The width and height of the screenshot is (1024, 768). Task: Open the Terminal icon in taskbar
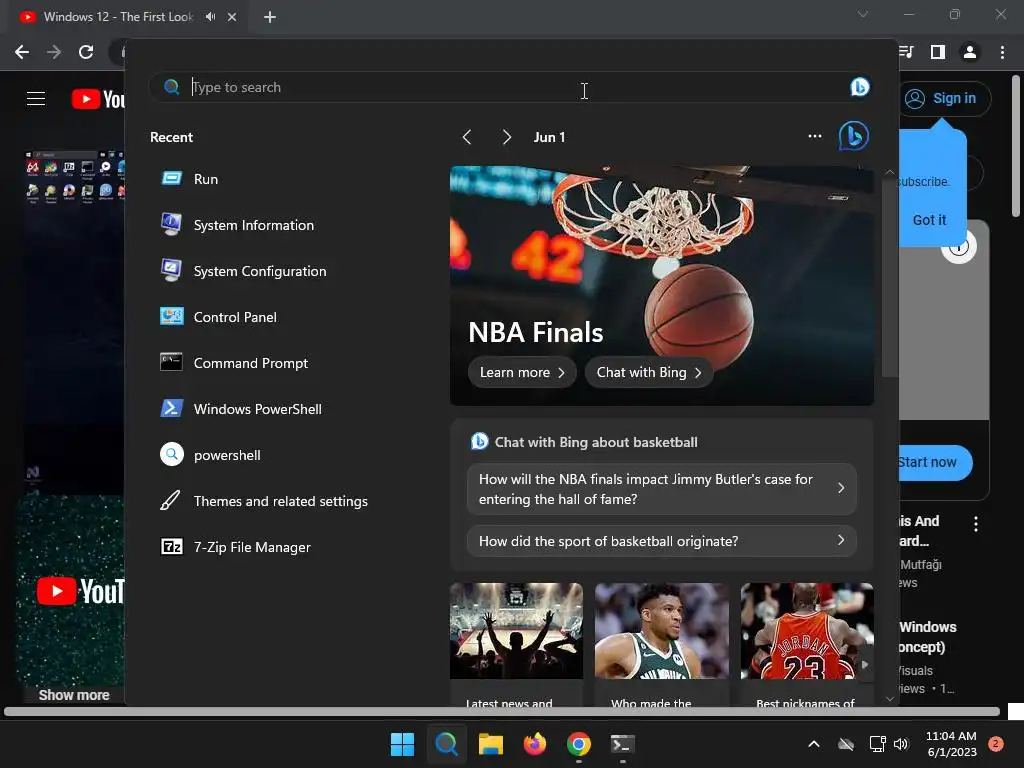coord(622,744)
